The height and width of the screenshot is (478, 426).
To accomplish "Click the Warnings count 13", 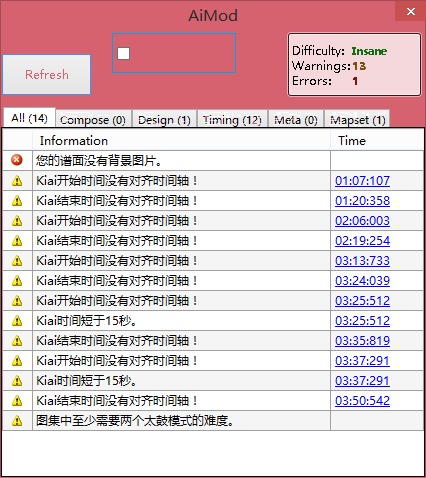I will 359,66.
